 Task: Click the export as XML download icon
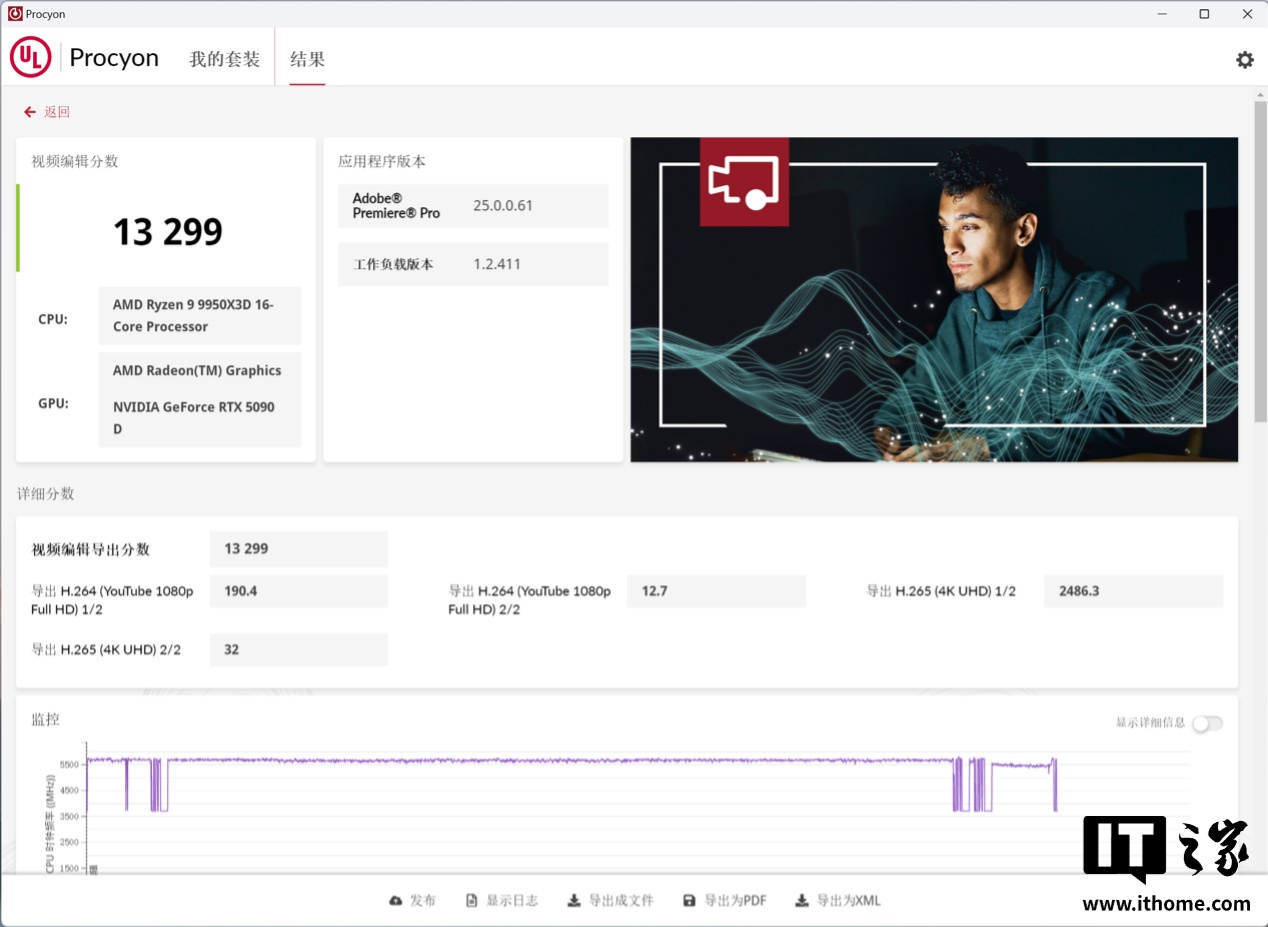click(x=802, y=901)
